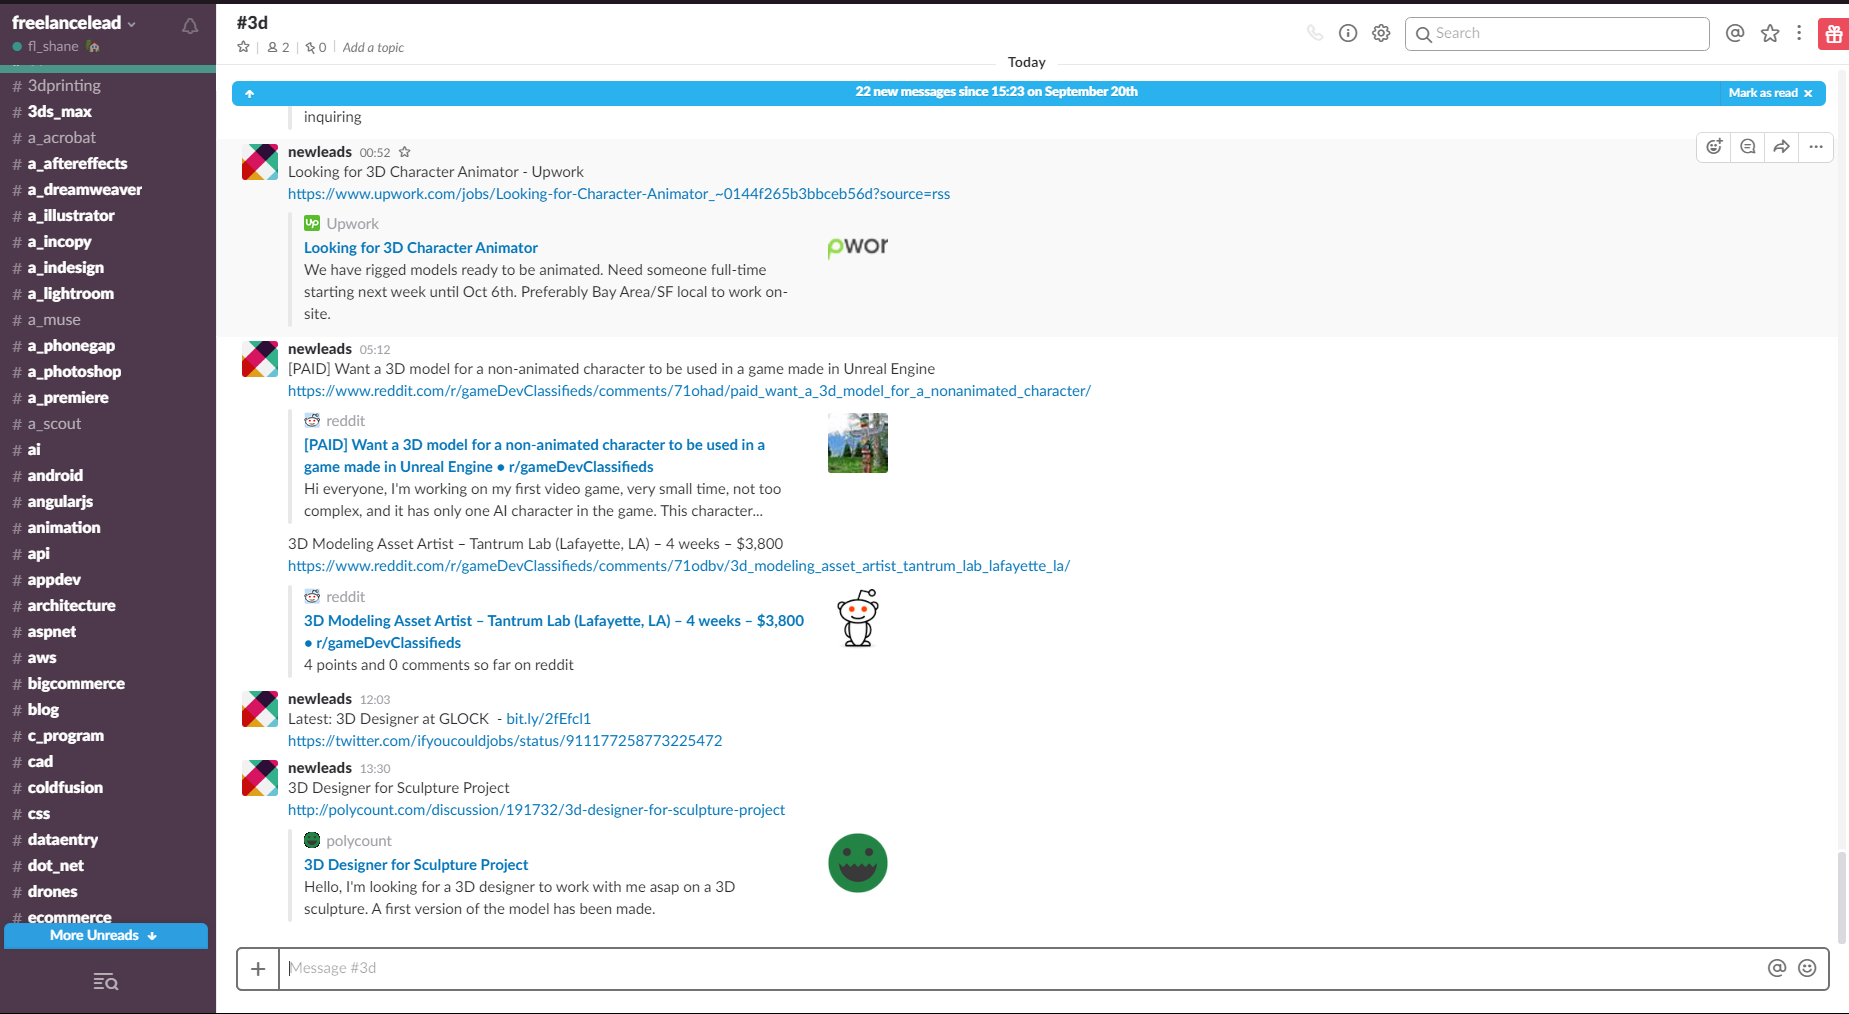Star the newleads 00:52 message
Screen dimensions: 1849x1014
(405, 152)
